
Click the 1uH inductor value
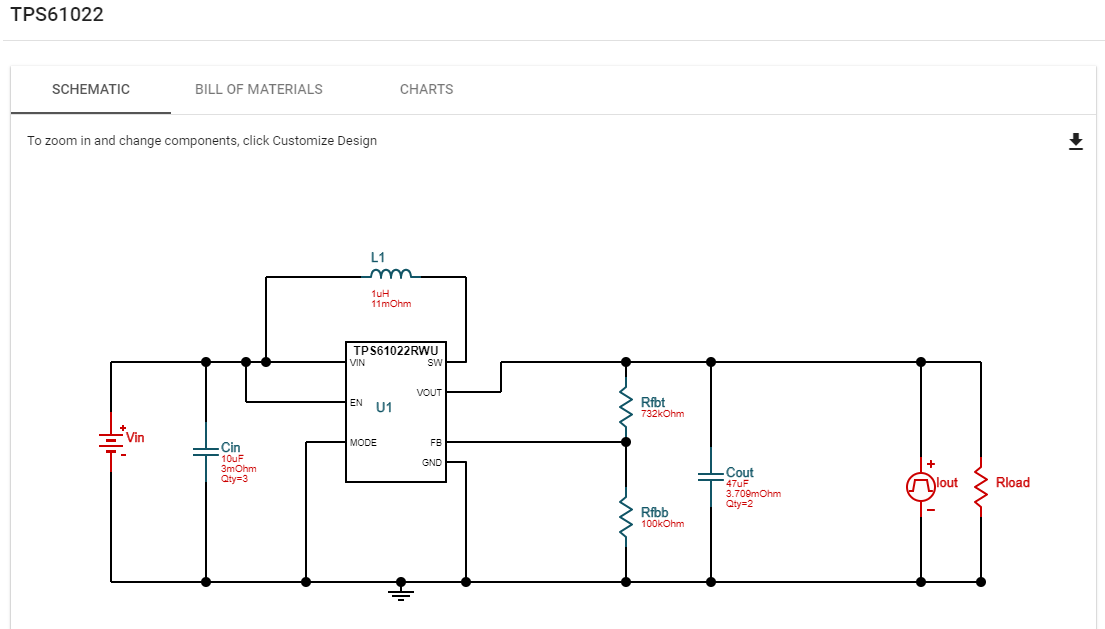(x=380, y=294)
